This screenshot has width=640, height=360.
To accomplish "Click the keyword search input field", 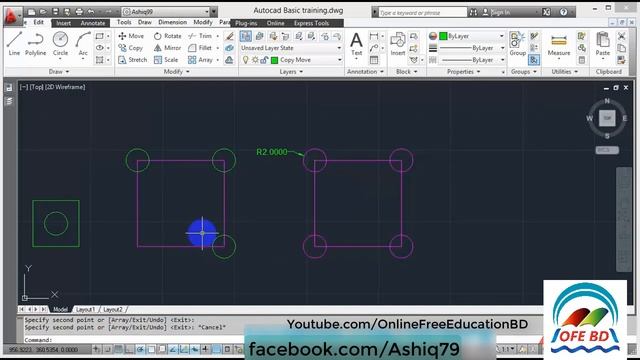I will [x=422, y=13].
